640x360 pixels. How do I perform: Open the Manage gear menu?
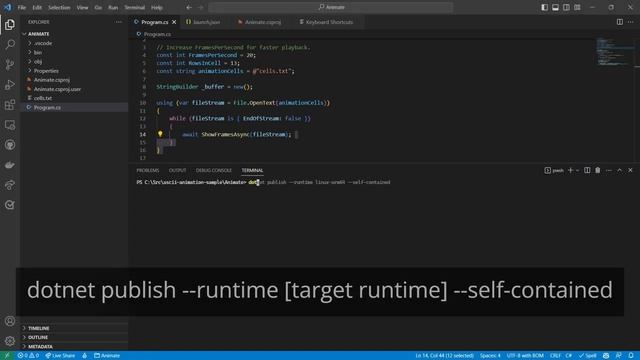click(10, 341)
